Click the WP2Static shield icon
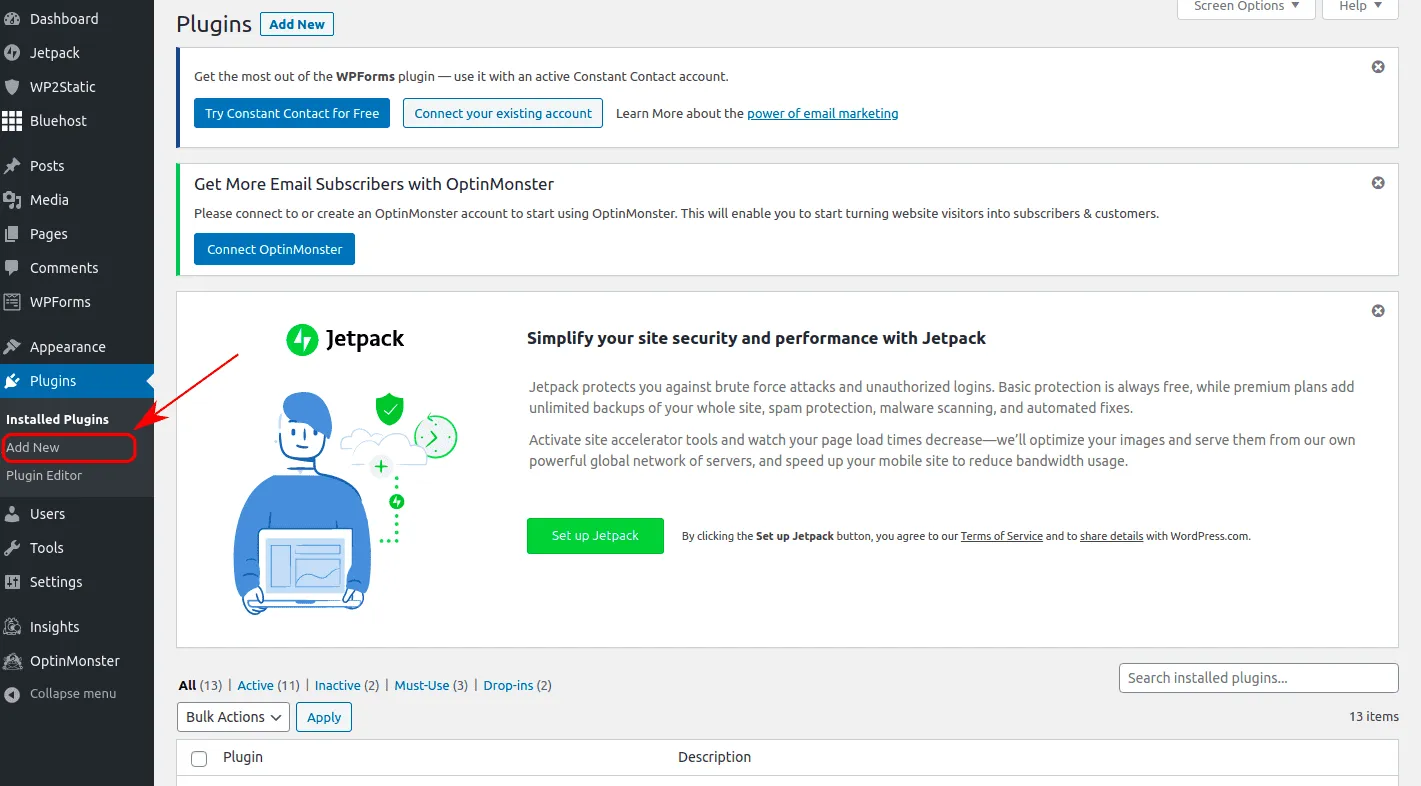The height and width of the screenshot is (786, 1421). pyautogui.click(x=12, y=87)
